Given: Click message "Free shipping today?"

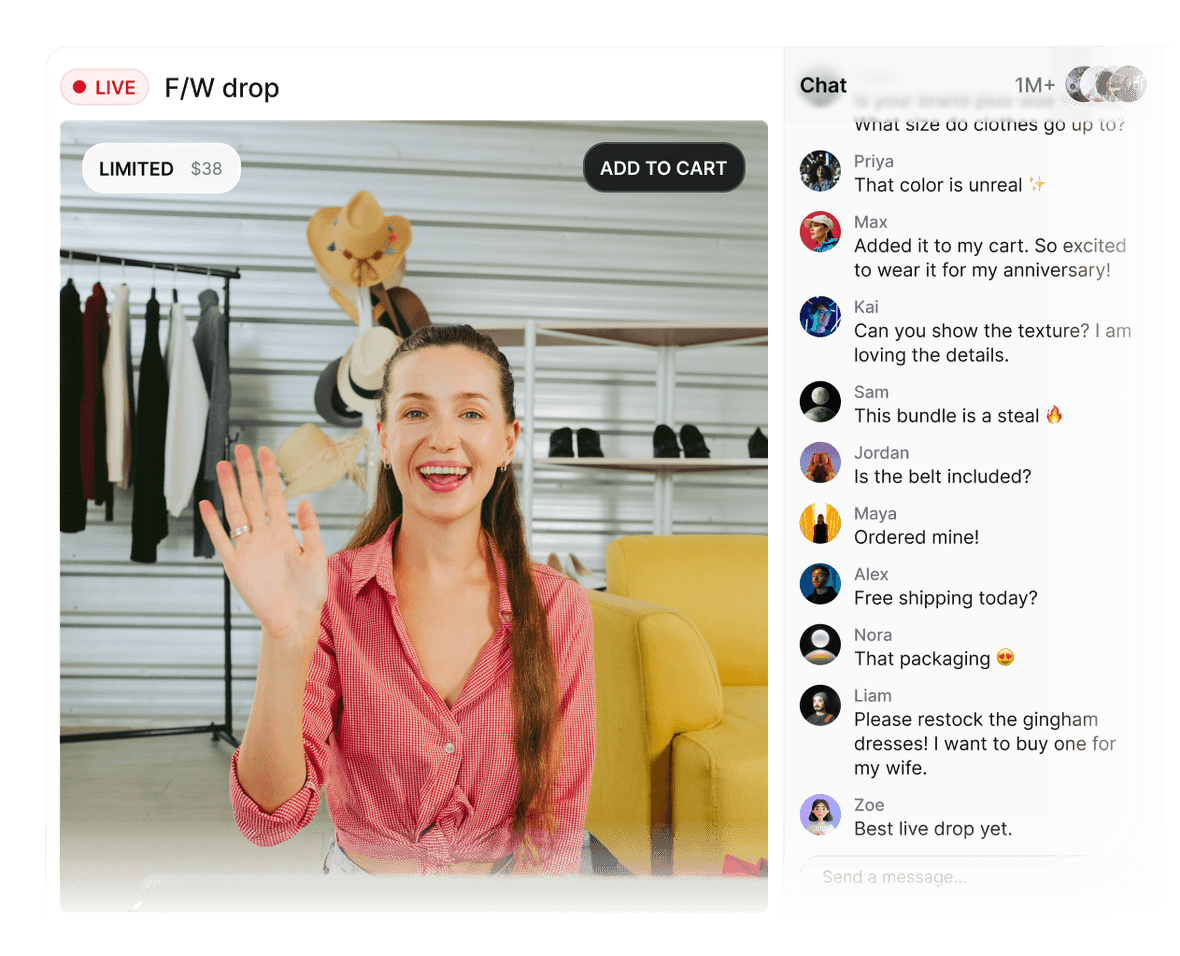Looking at the screenshot, I should (x=946, y=598).
